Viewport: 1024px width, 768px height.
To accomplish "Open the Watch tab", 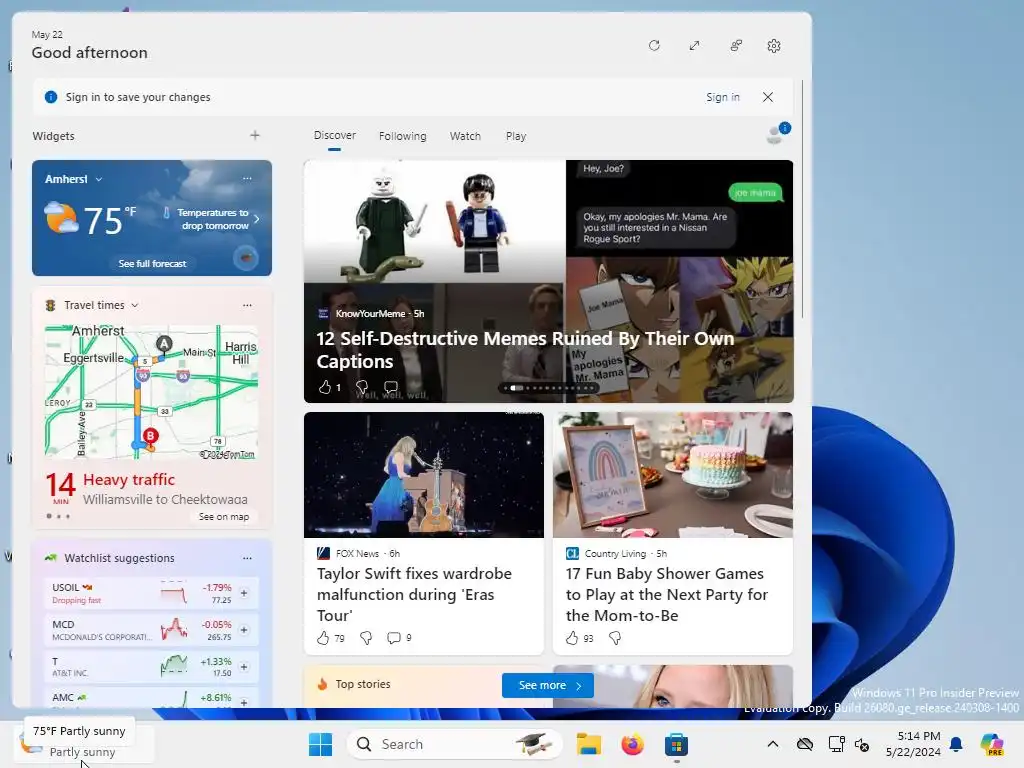I will 465,136.
